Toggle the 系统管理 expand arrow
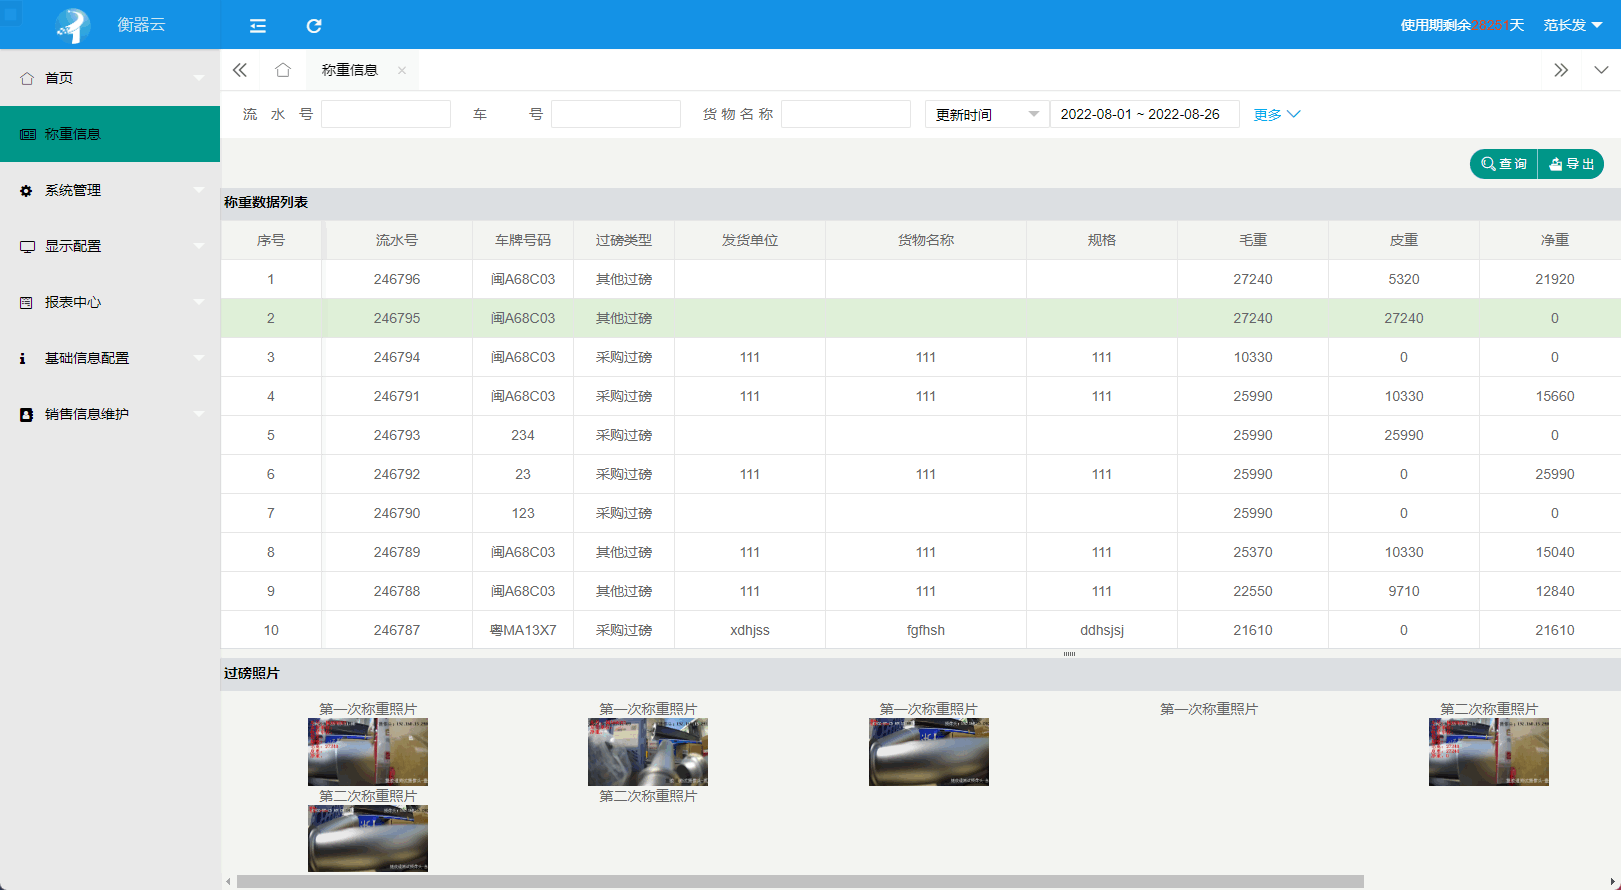1621x890 pixels. 199,190
